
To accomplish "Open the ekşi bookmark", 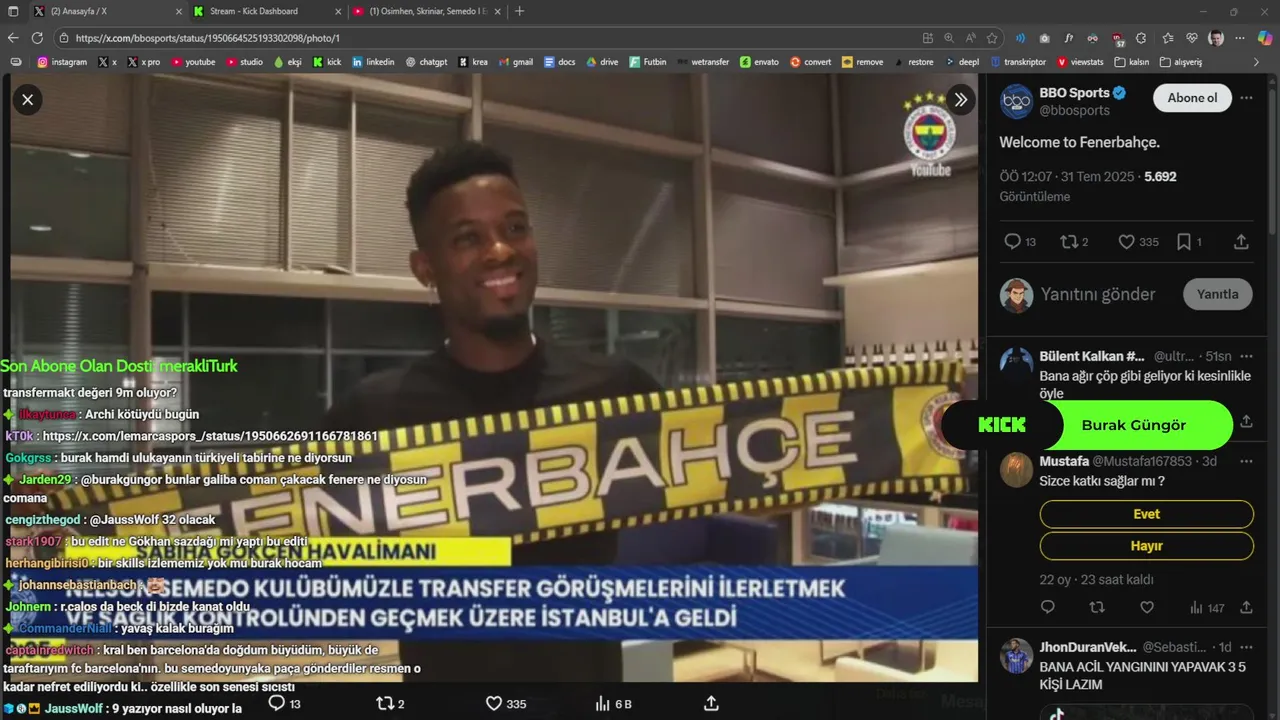I will click(287, 62).
